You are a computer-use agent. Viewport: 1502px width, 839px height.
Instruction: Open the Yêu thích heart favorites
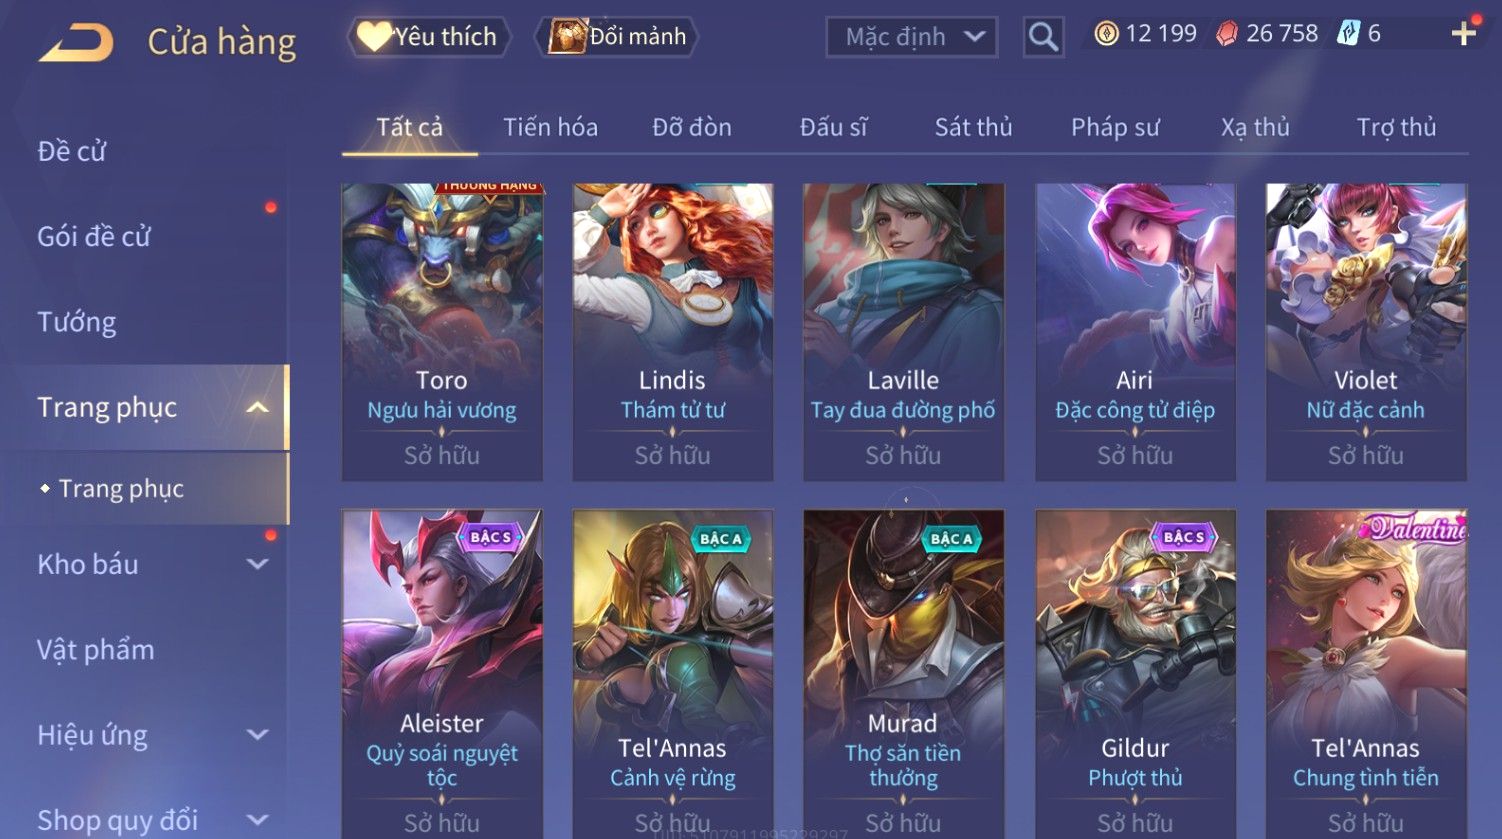pyautogui.click(x=429, y=37)
